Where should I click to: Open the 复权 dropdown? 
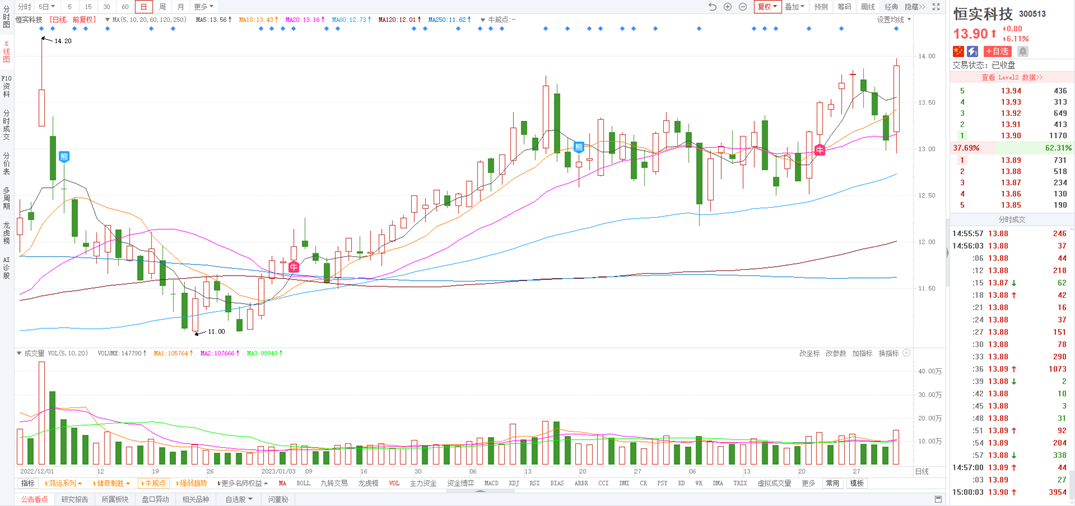(767, 7)
